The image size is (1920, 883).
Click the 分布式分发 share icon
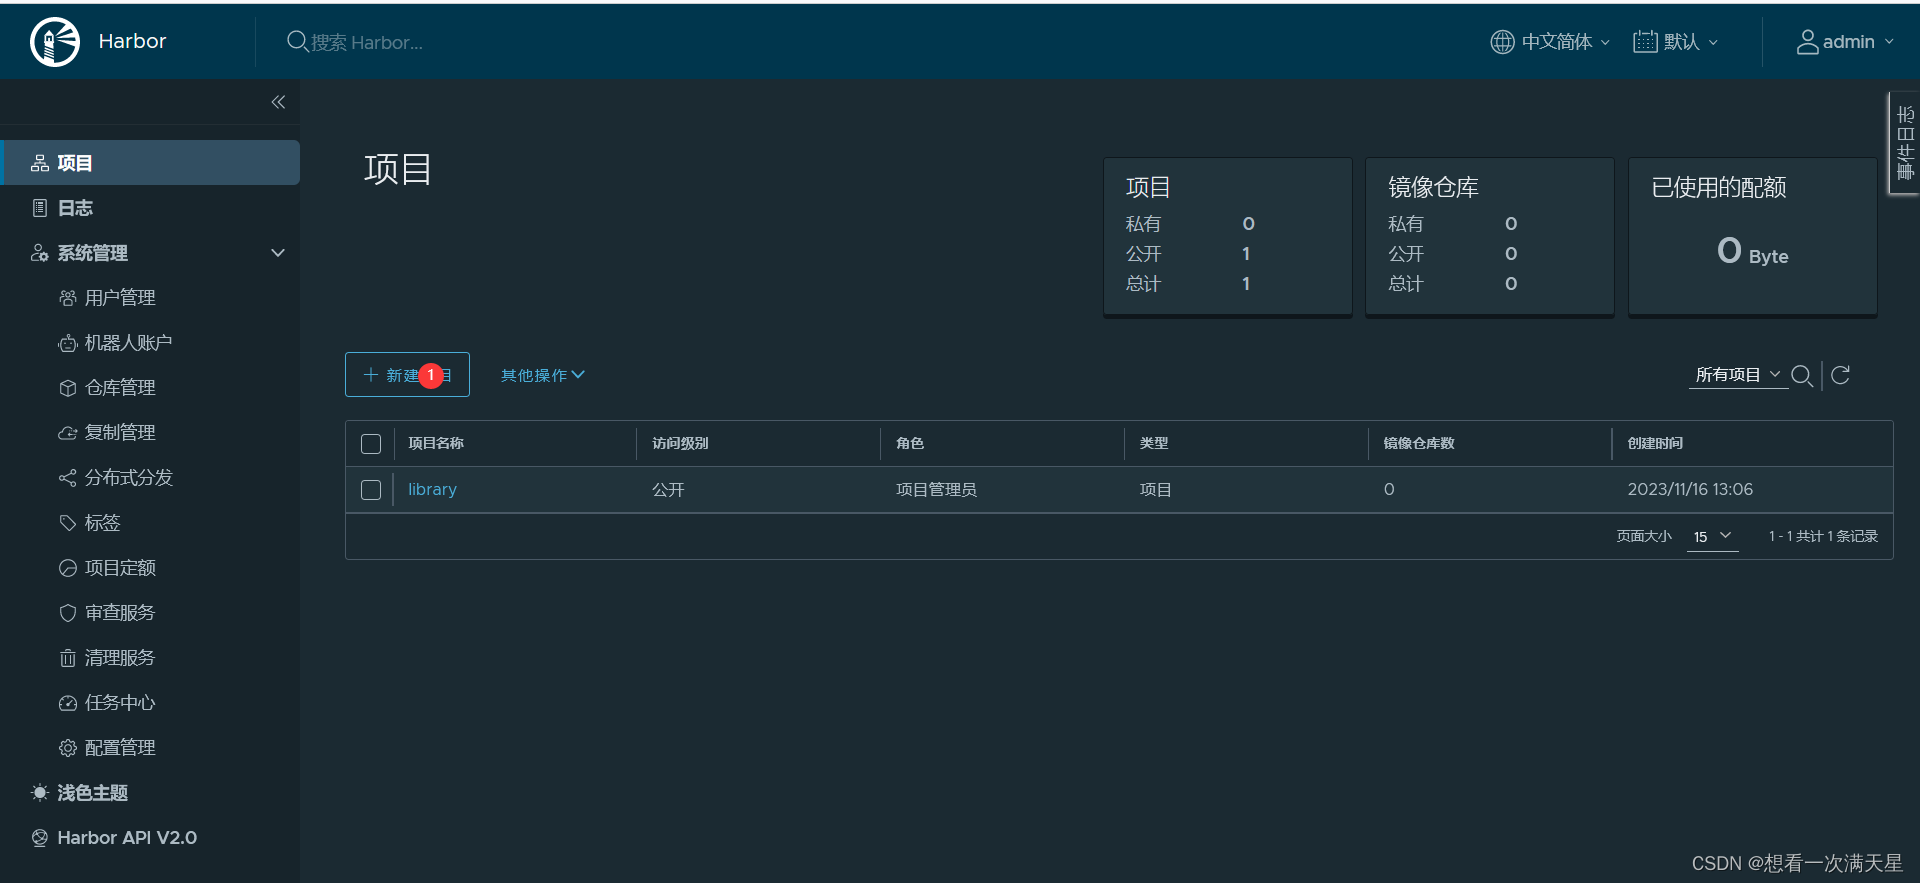[x=68, y=478]
